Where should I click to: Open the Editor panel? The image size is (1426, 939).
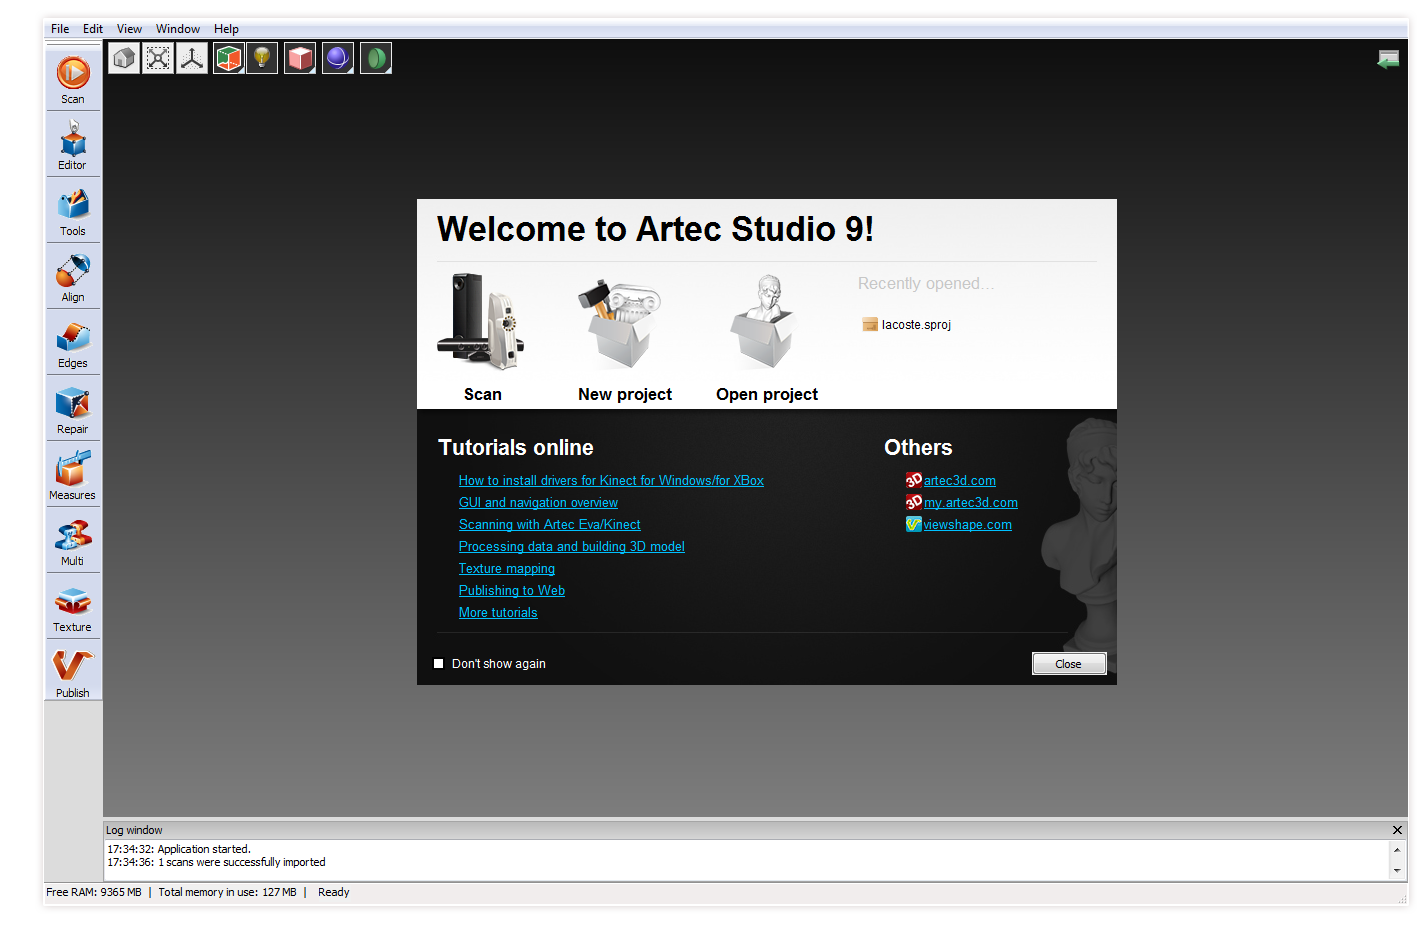click(72, 144)
